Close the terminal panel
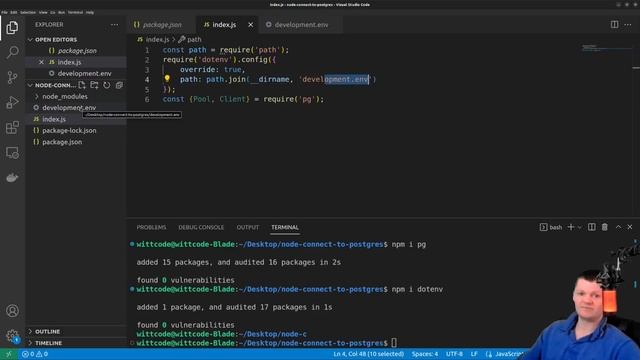 630,227
